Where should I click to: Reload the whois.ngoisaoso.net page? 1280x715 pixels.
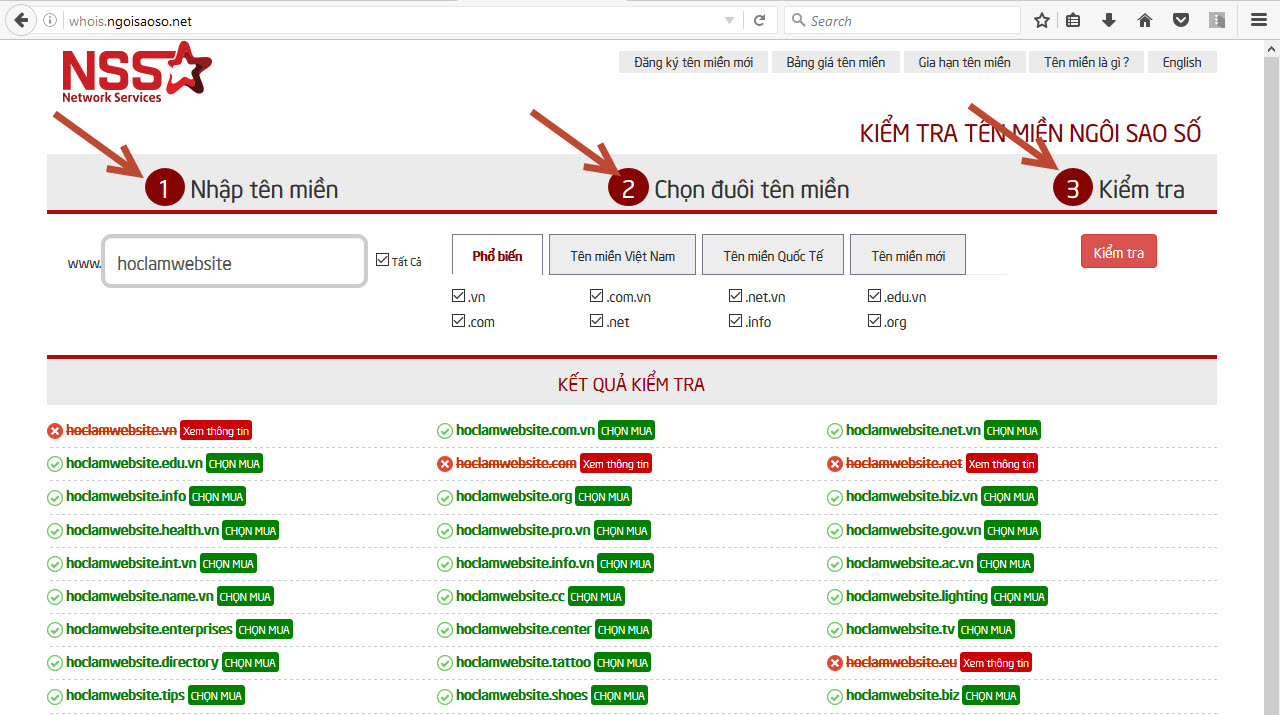[757, 20]
